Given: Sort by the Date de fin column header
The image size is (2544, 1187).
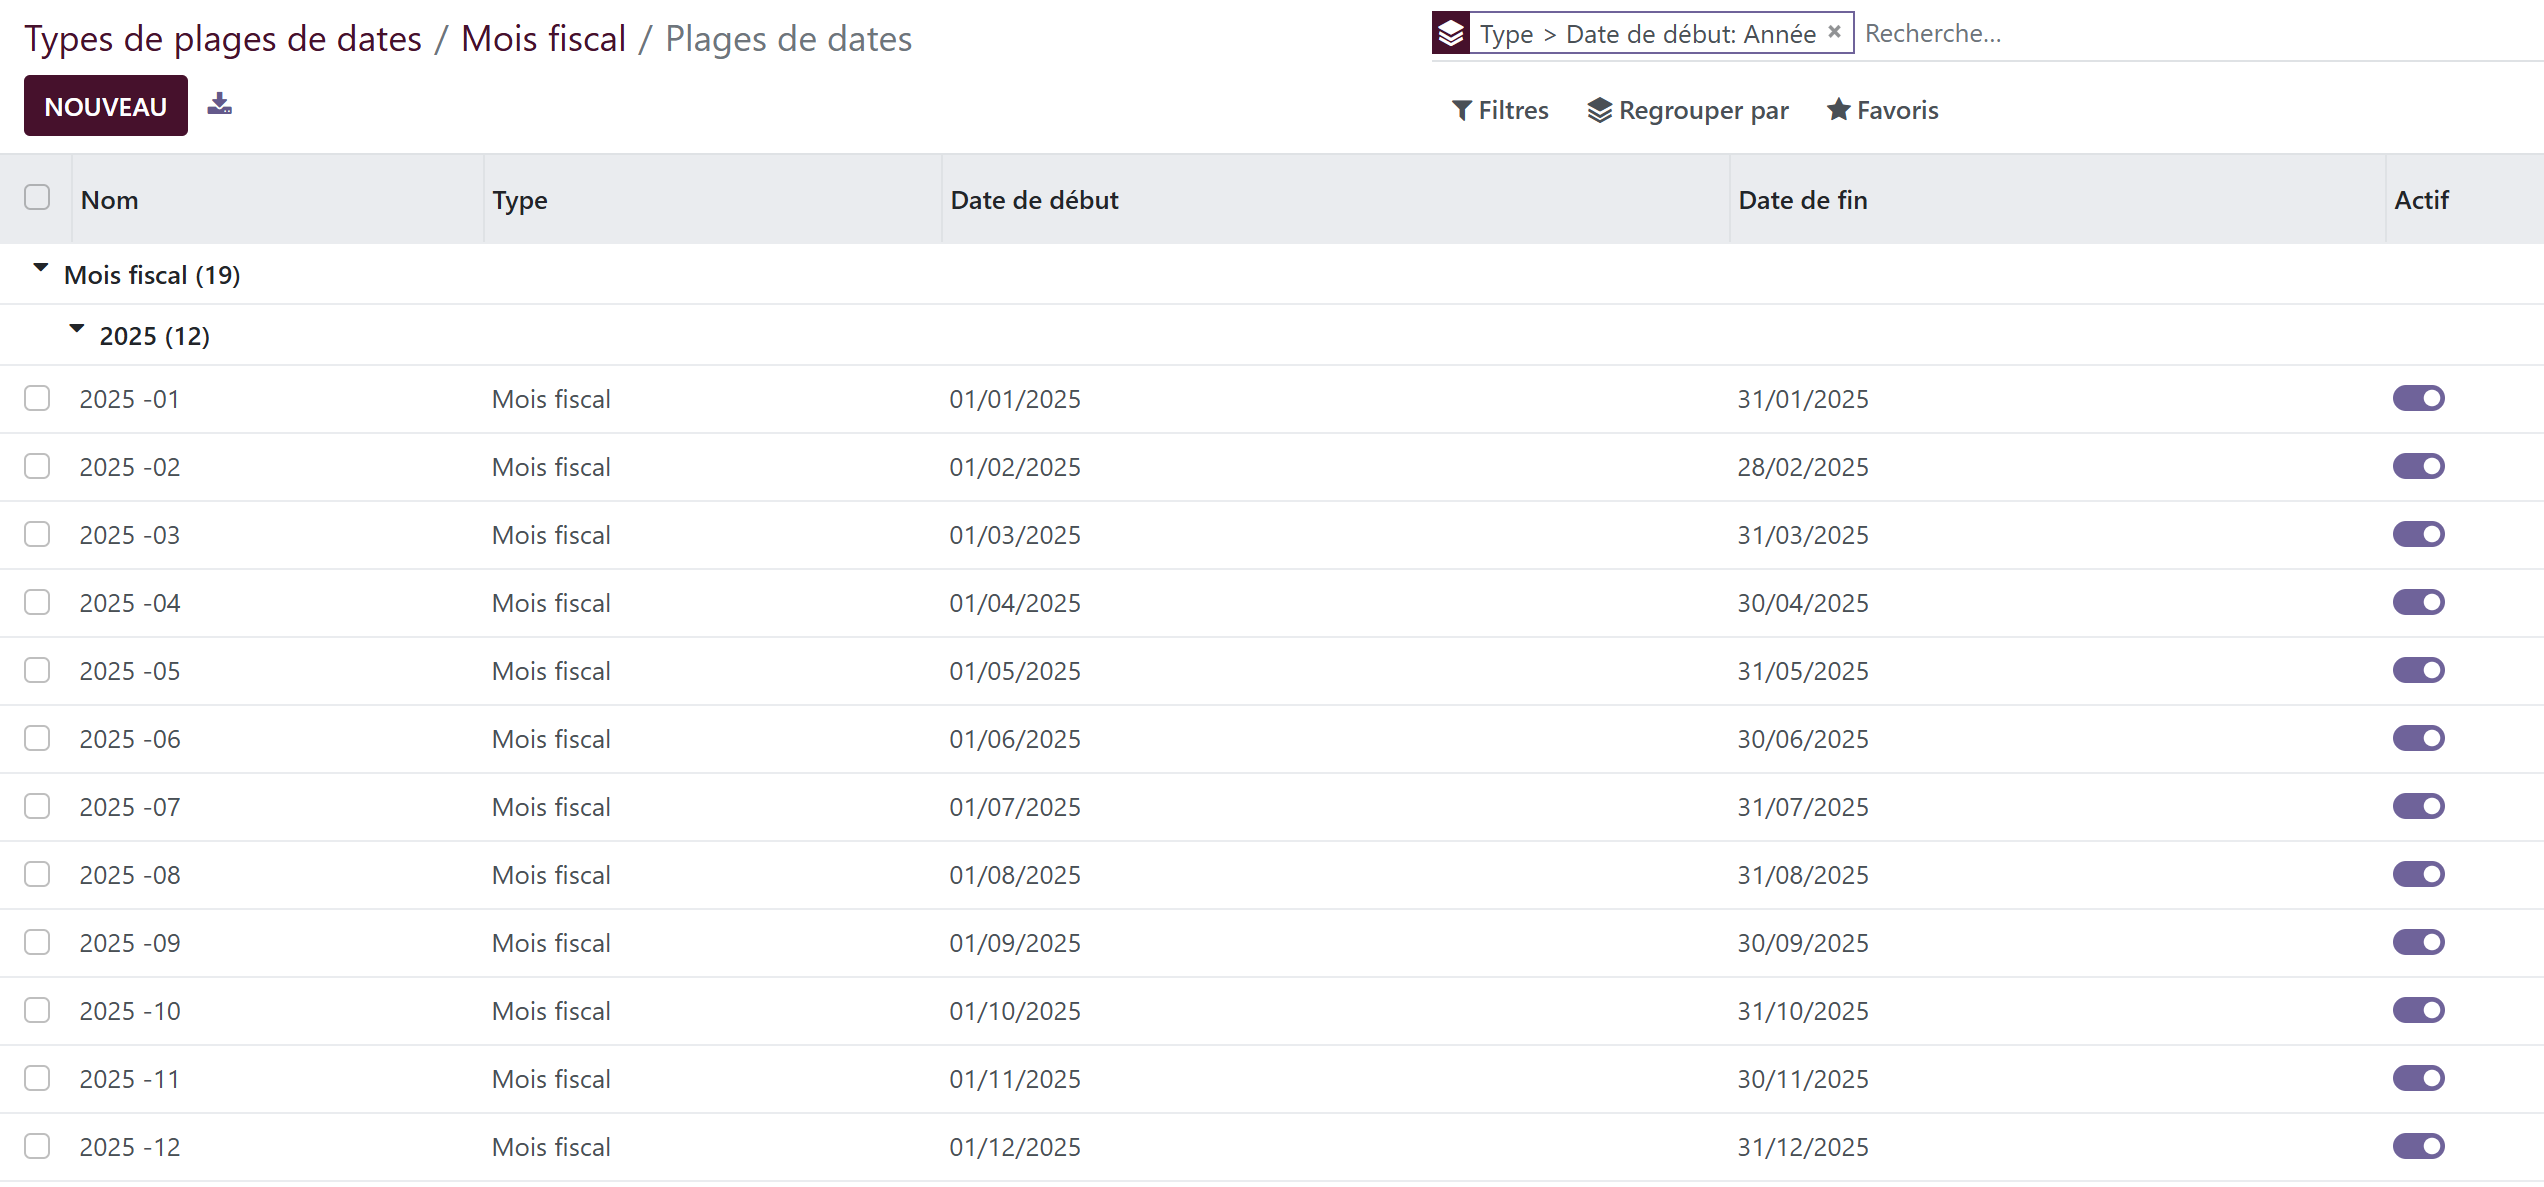Looking at the screenshot, I should click(1803, 200).
